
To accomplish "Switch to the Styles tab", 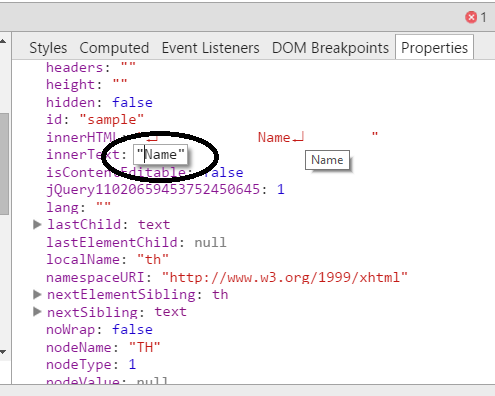I will coord(48,48).
